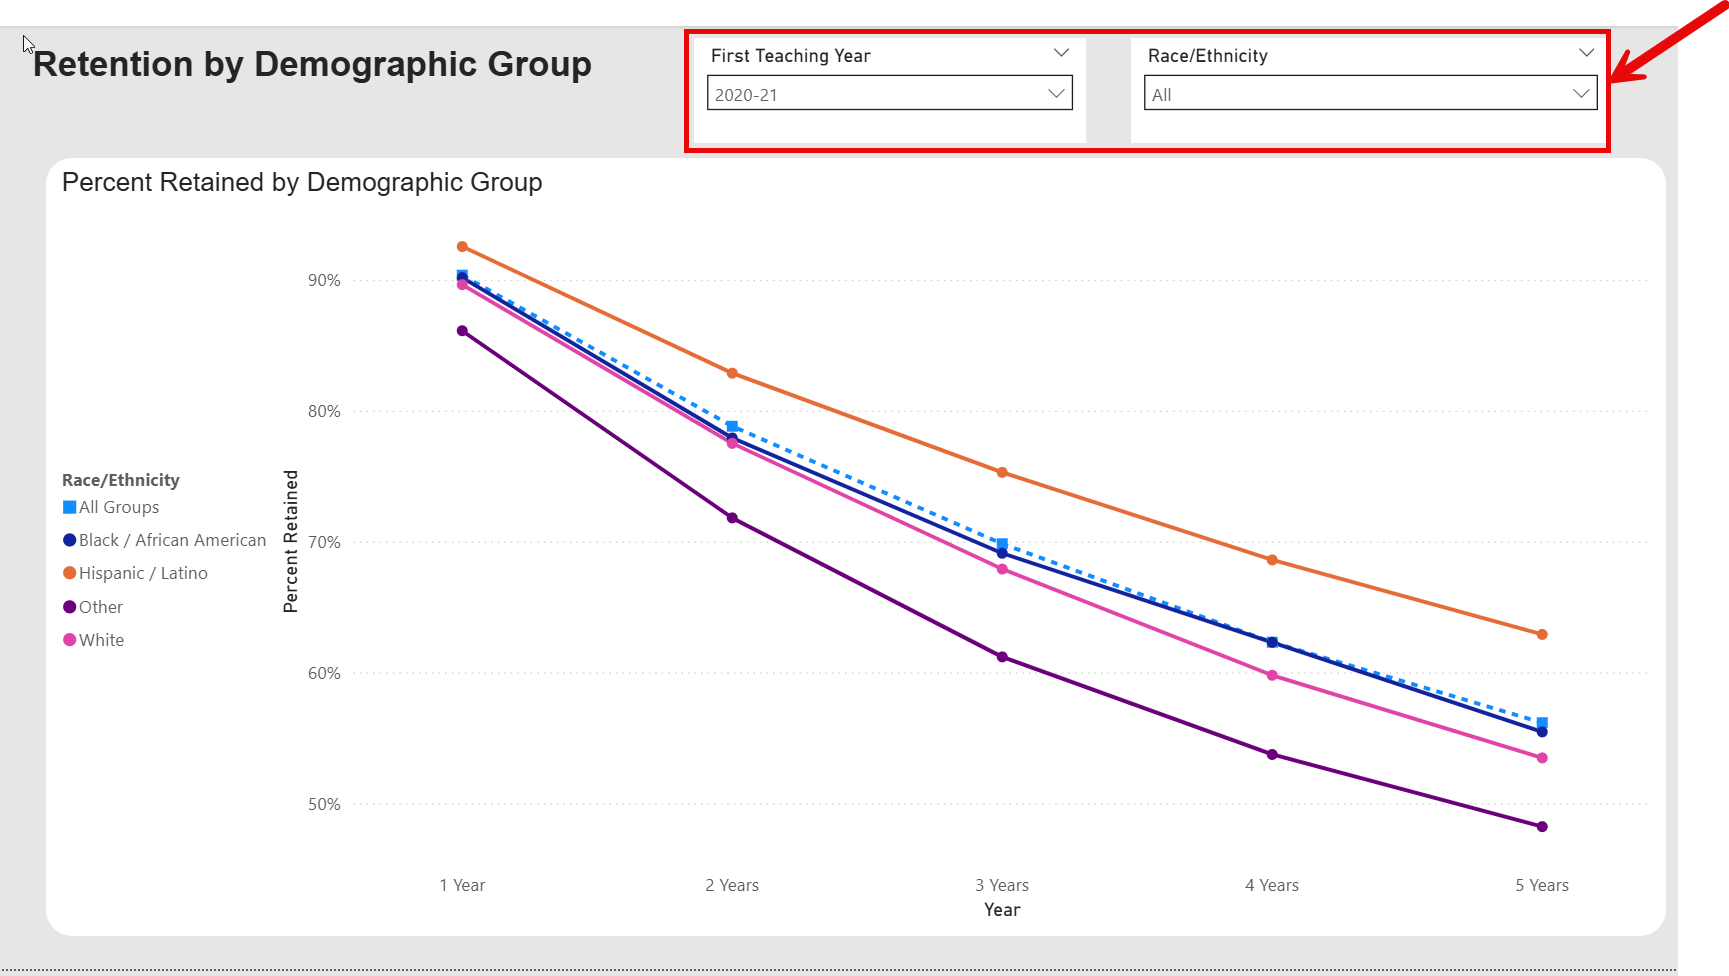Select the Hispanic / Latino point at 5 Years
The width and height of the screenshot is (1729, 976).
[x=1542, y=634]
